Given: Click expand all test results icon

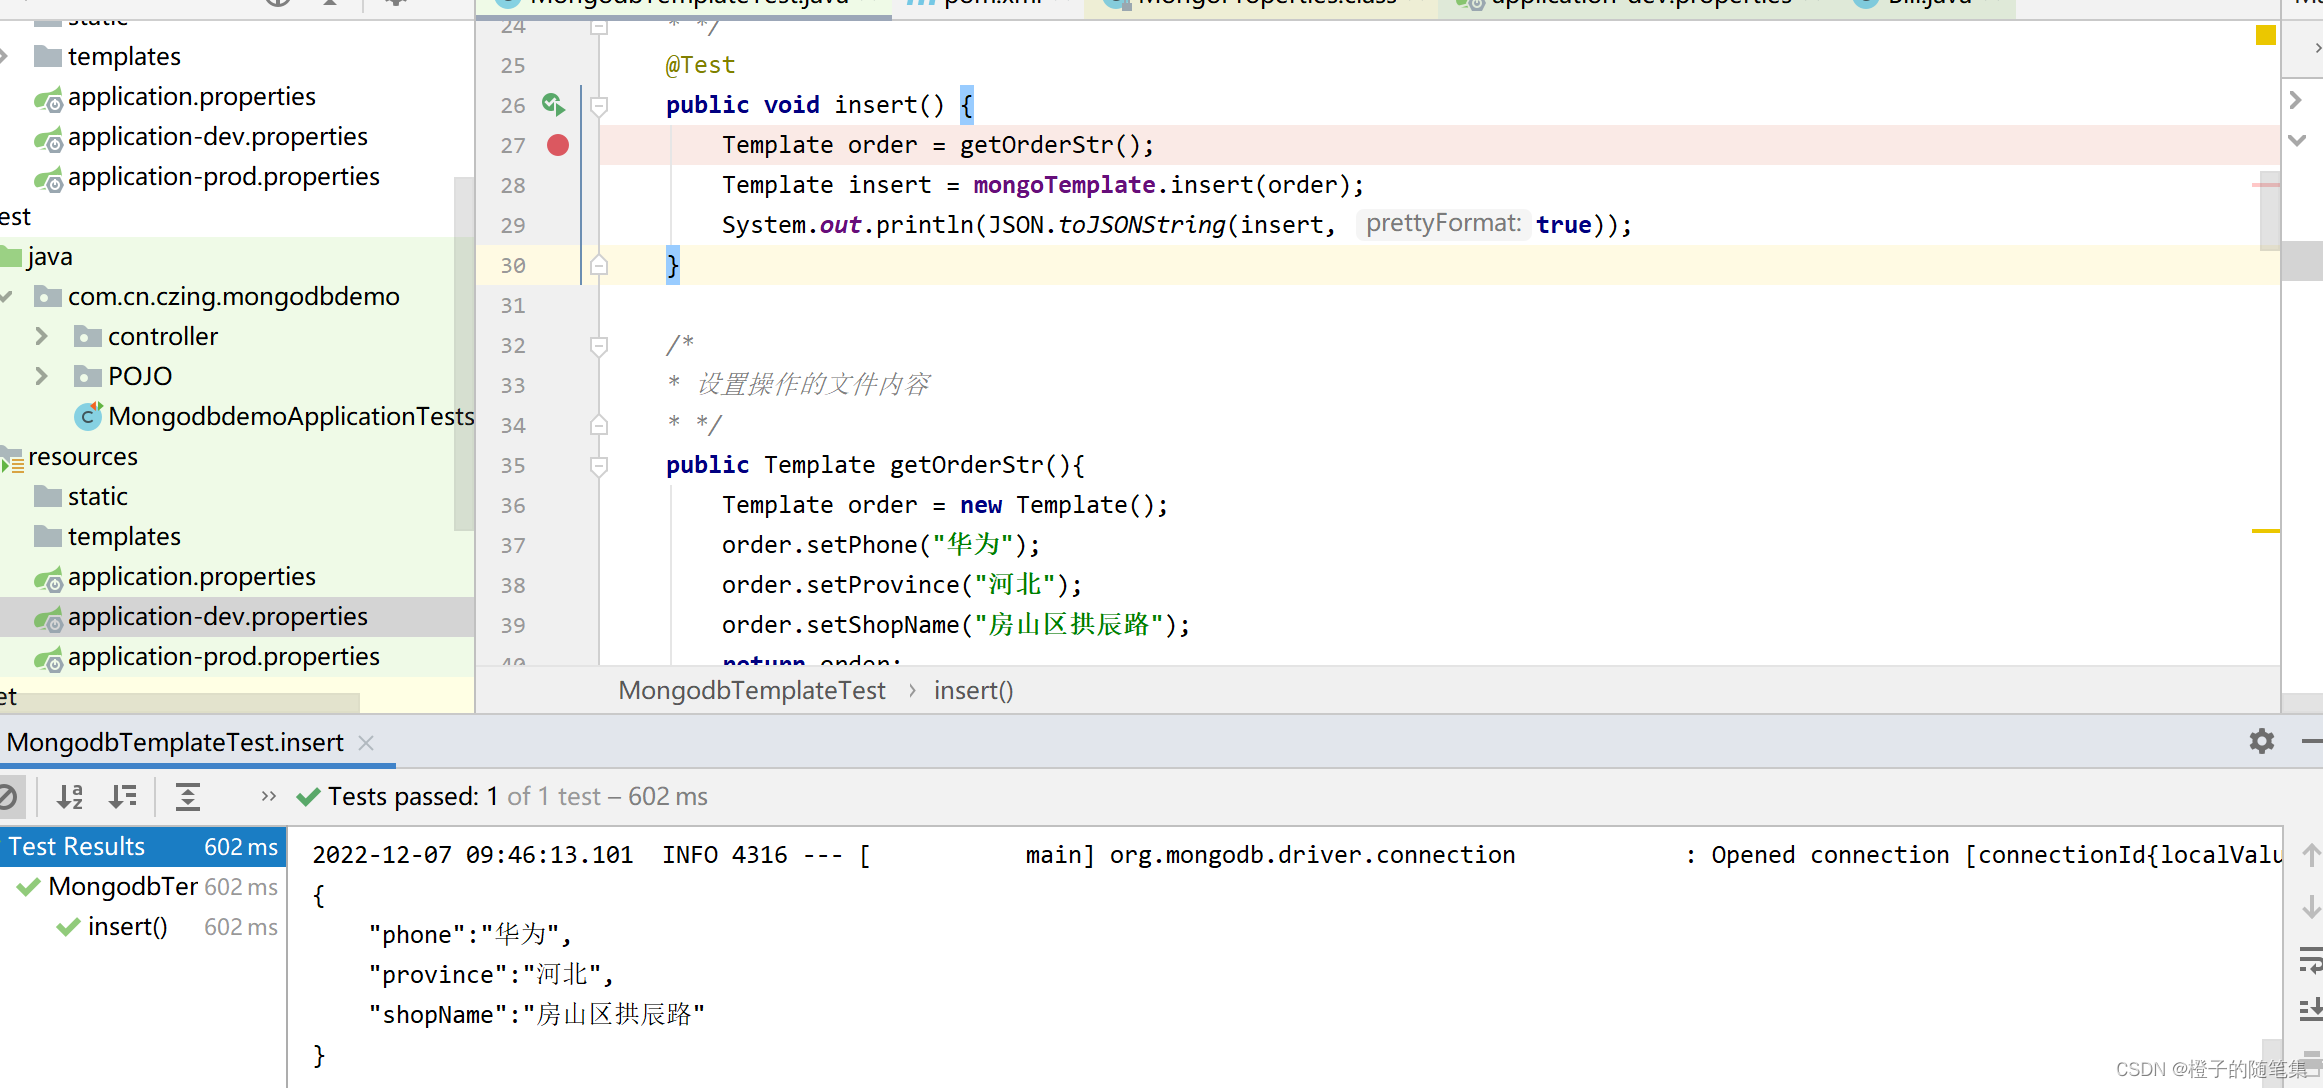Looking at the screenshot, I should [x=188, y=796].
